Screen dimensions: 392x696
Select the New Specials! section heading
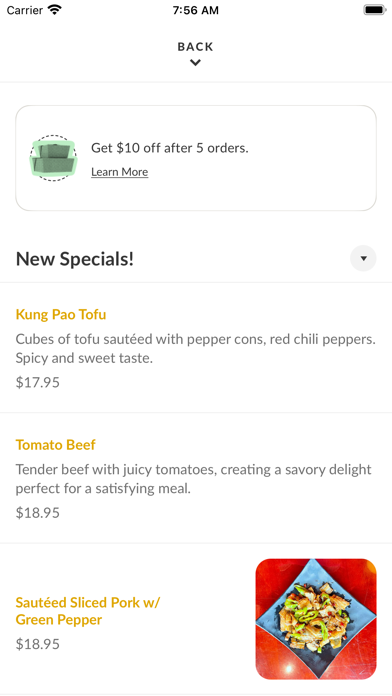pos(75,259)
